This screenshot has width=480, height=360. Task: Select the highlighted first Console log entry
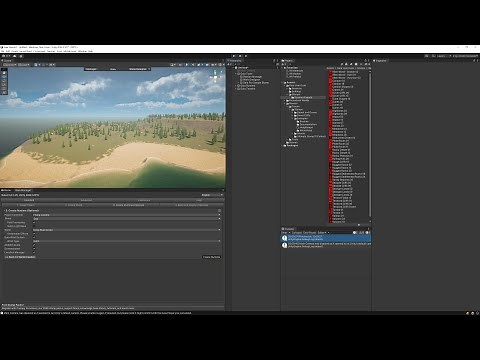(x=326, y=238)
